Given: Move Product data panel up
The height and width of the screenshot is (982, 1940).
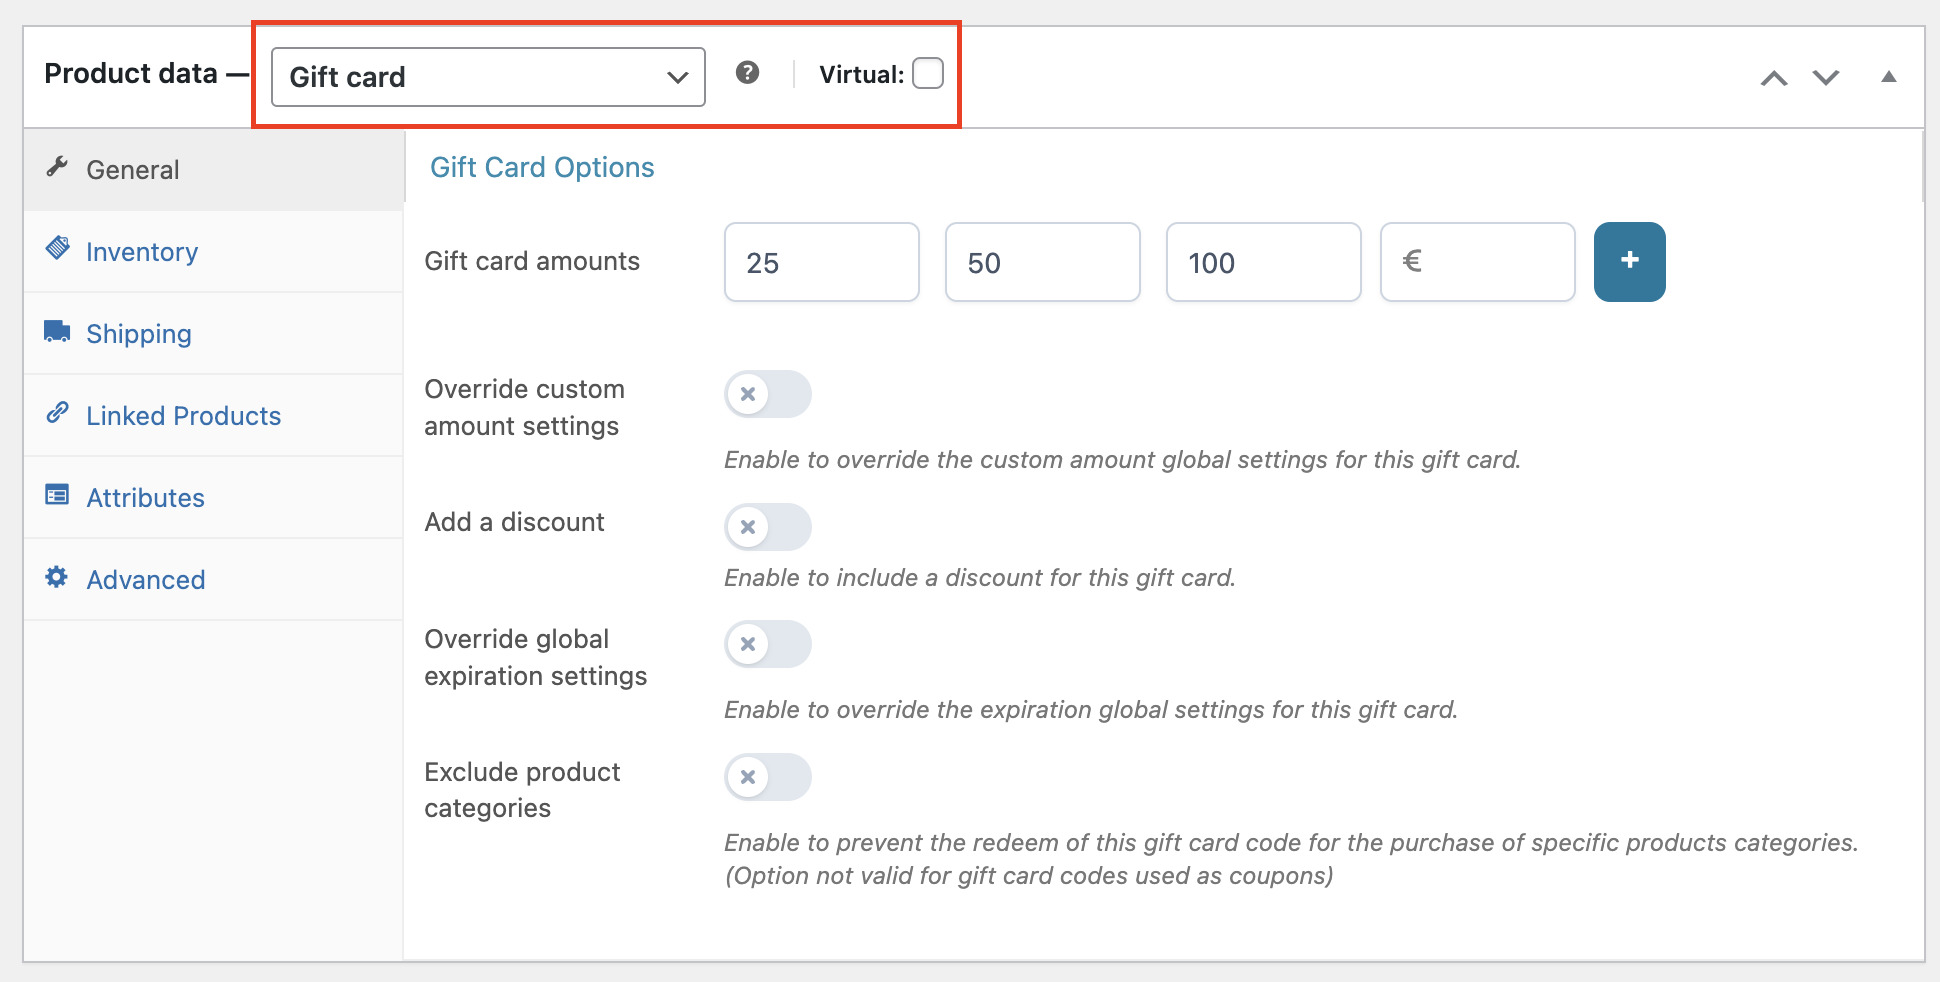Looking at the screenshot, I should 1774,77.
